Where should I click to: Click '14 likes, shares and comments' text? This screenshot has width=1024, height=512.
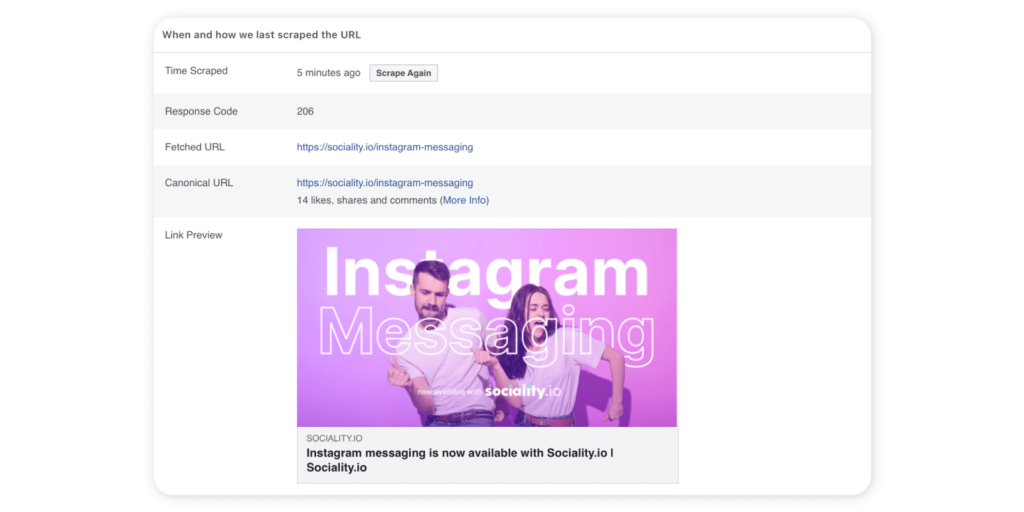pyautogui.click(x=366, y=200)
